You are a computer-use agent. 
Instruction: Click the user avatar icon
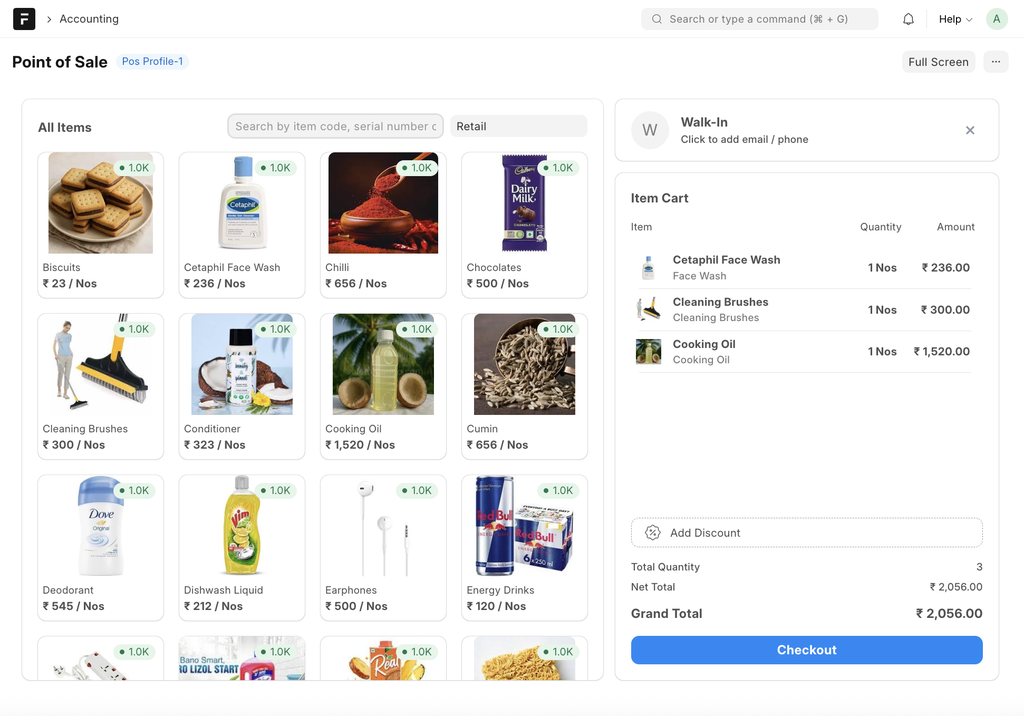pyautogui.click(x=996, y=19)
